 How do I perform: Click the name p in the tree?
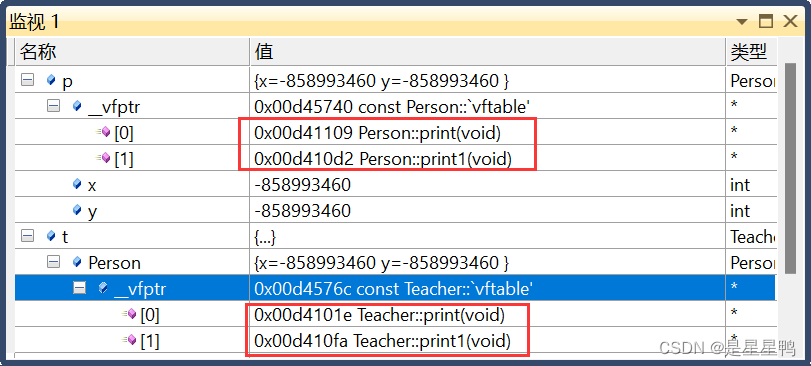67,82
